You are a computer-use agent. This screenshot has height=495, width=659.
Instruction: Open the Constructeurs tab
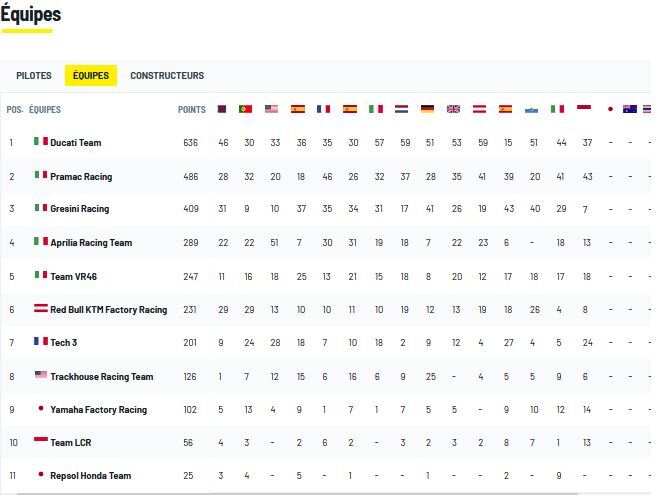click(x=167, y=76)
